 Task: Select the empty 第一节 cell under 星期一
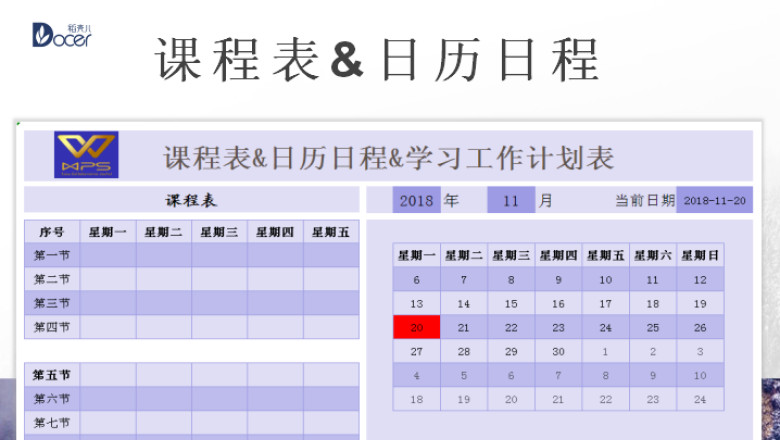(107, 255)
